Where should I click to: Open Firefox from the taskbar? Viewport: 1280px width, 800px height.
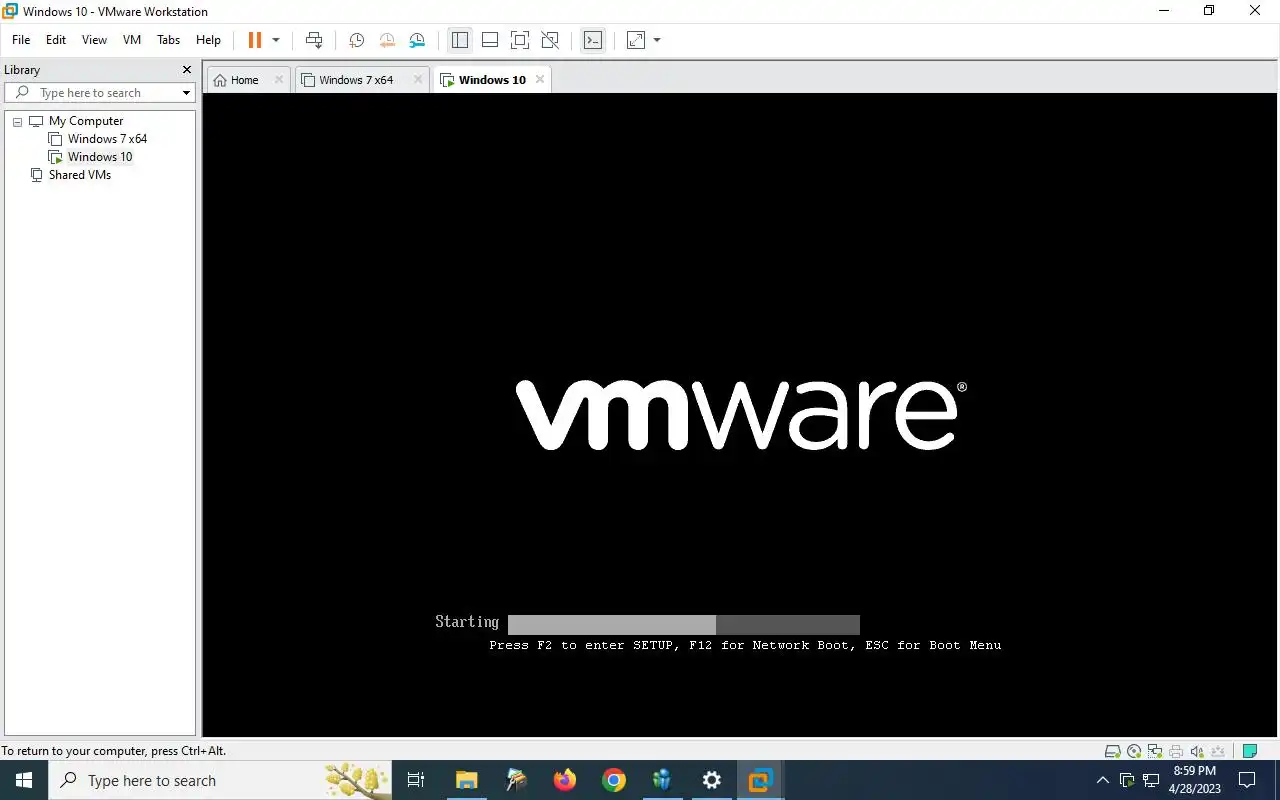(x=565, y=780)
